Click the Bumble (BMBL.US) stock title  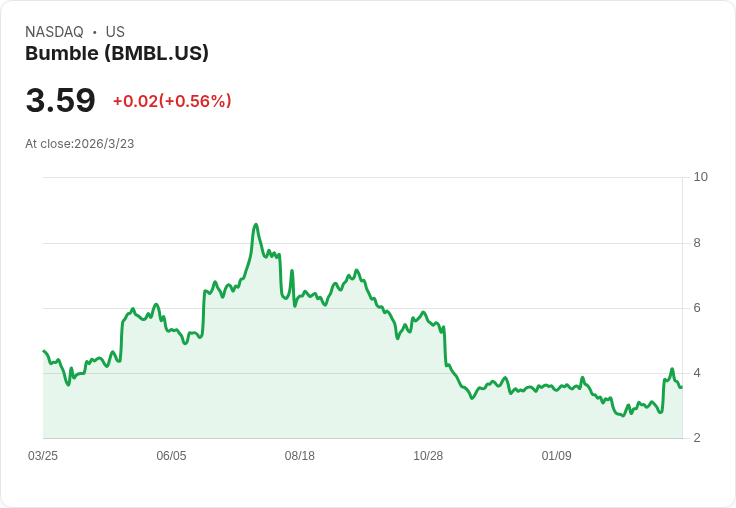(x=117, y=54)
